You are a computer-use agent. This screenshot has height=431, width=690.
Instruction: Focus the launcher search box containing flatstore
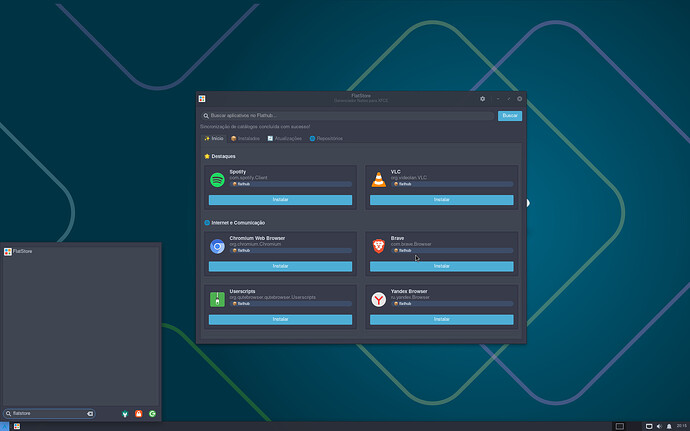(x=49, y=413)
